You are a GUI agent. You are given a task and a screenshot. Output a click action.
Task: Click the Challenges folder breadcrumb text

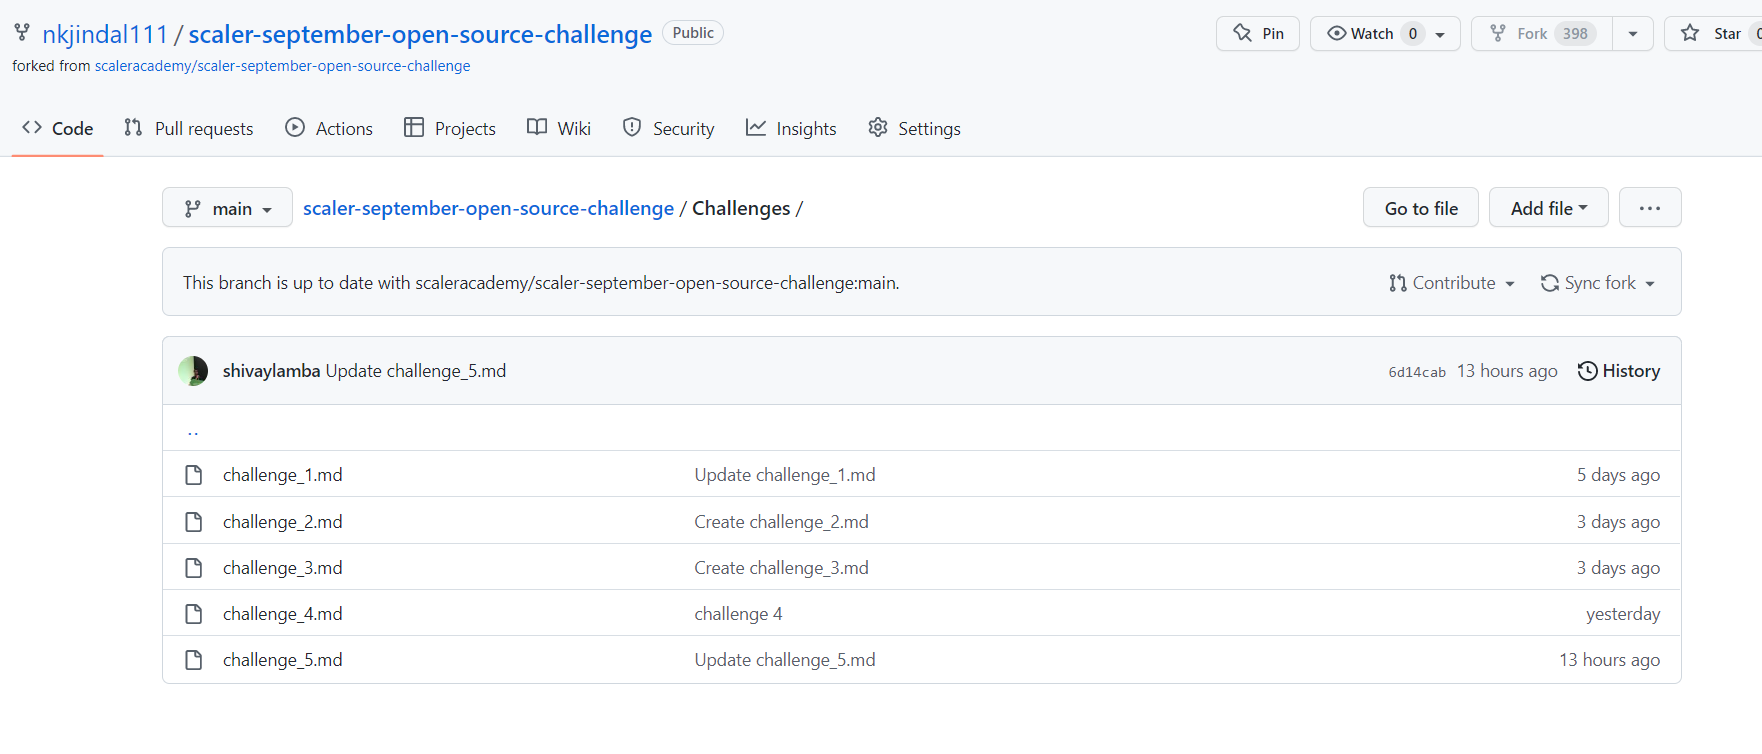[x=741, y=208]
